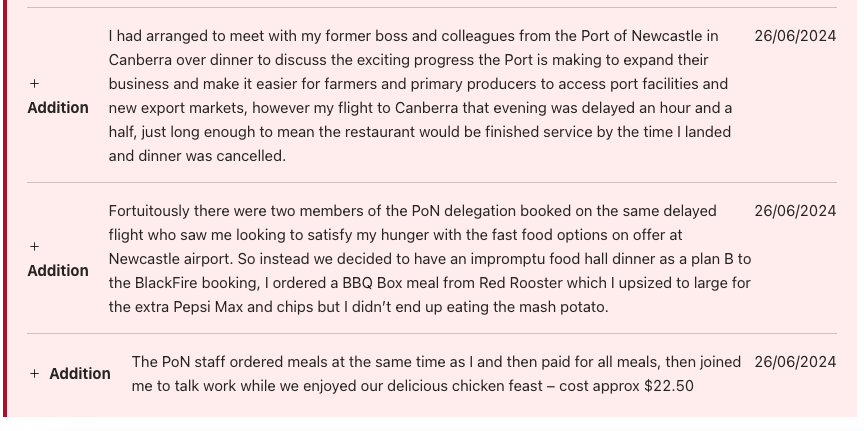Viewport: 864px width, 431px height.
Task: Select the Addition label on the BBQ Box meal entry
Action: pos(58,271)
